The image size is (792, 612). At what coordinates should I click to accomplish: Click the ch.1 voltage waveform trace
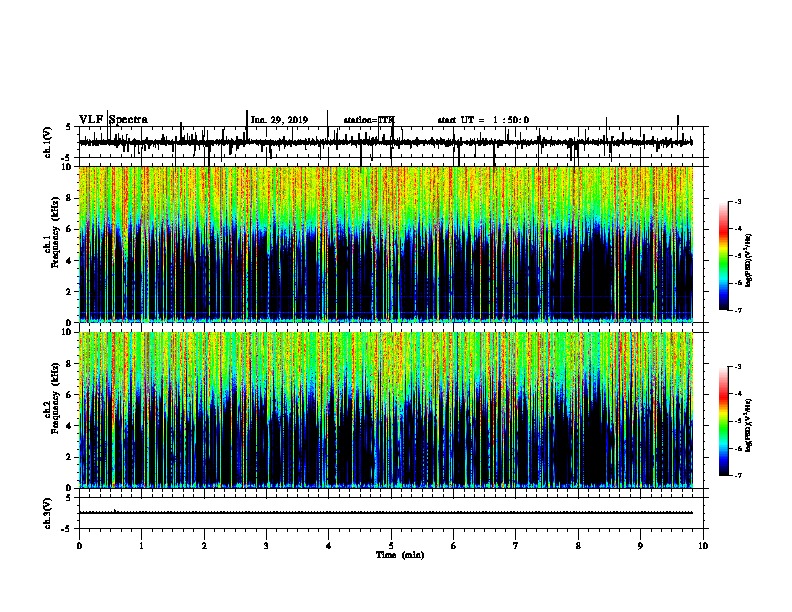pos(386,143)
